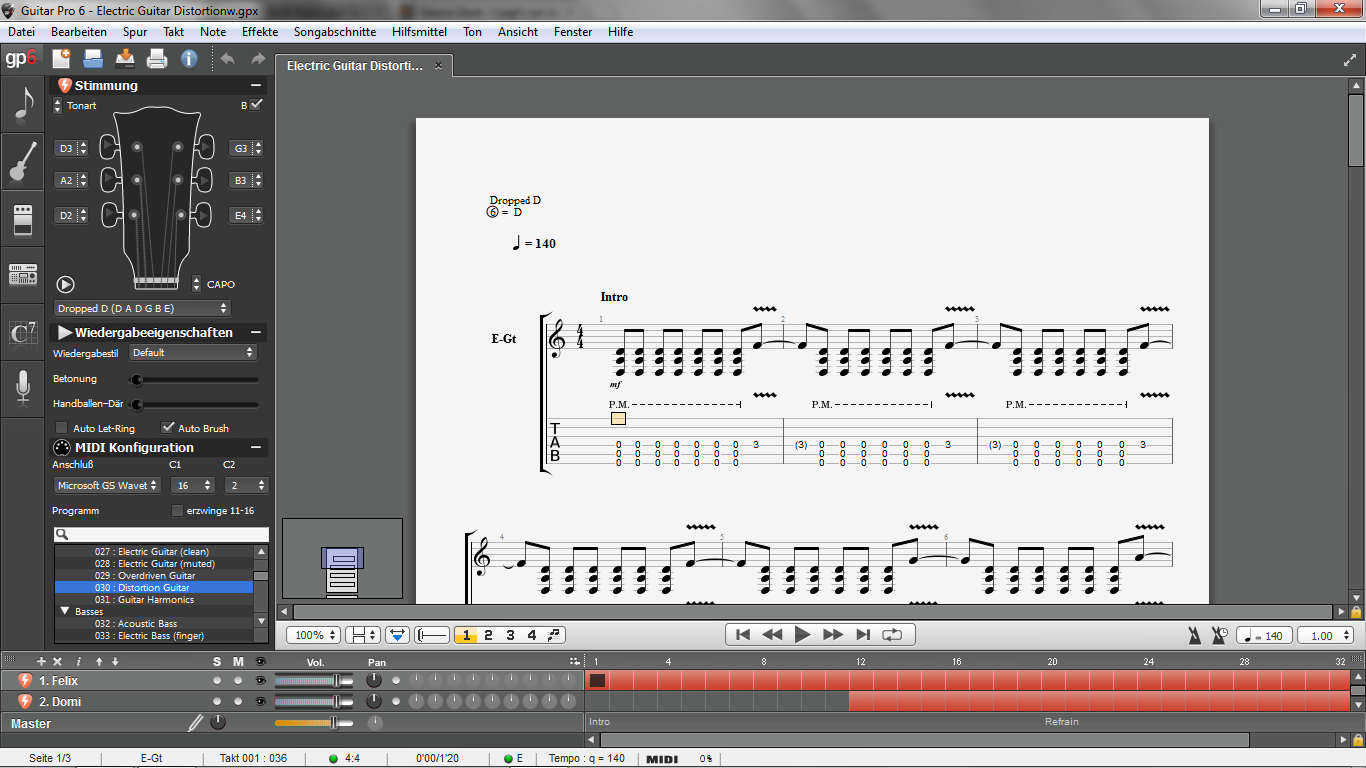Viewport: 1366px width, 768px height.
Task: Click the Play button in the transport bar
Action: pyautogui.click(x=802, y=634)
